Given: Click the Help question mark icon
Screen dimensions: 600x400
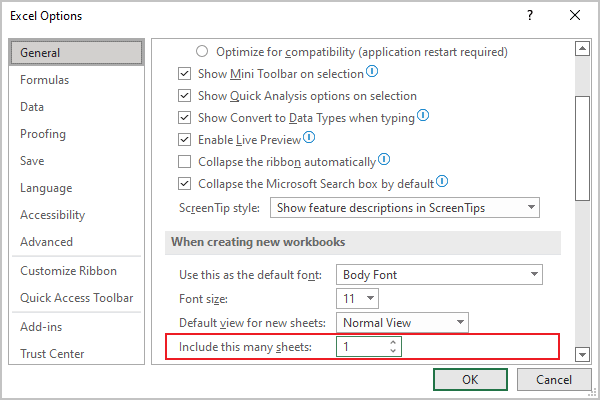Looking at the screenshot, I should click(x=530, y=15).
